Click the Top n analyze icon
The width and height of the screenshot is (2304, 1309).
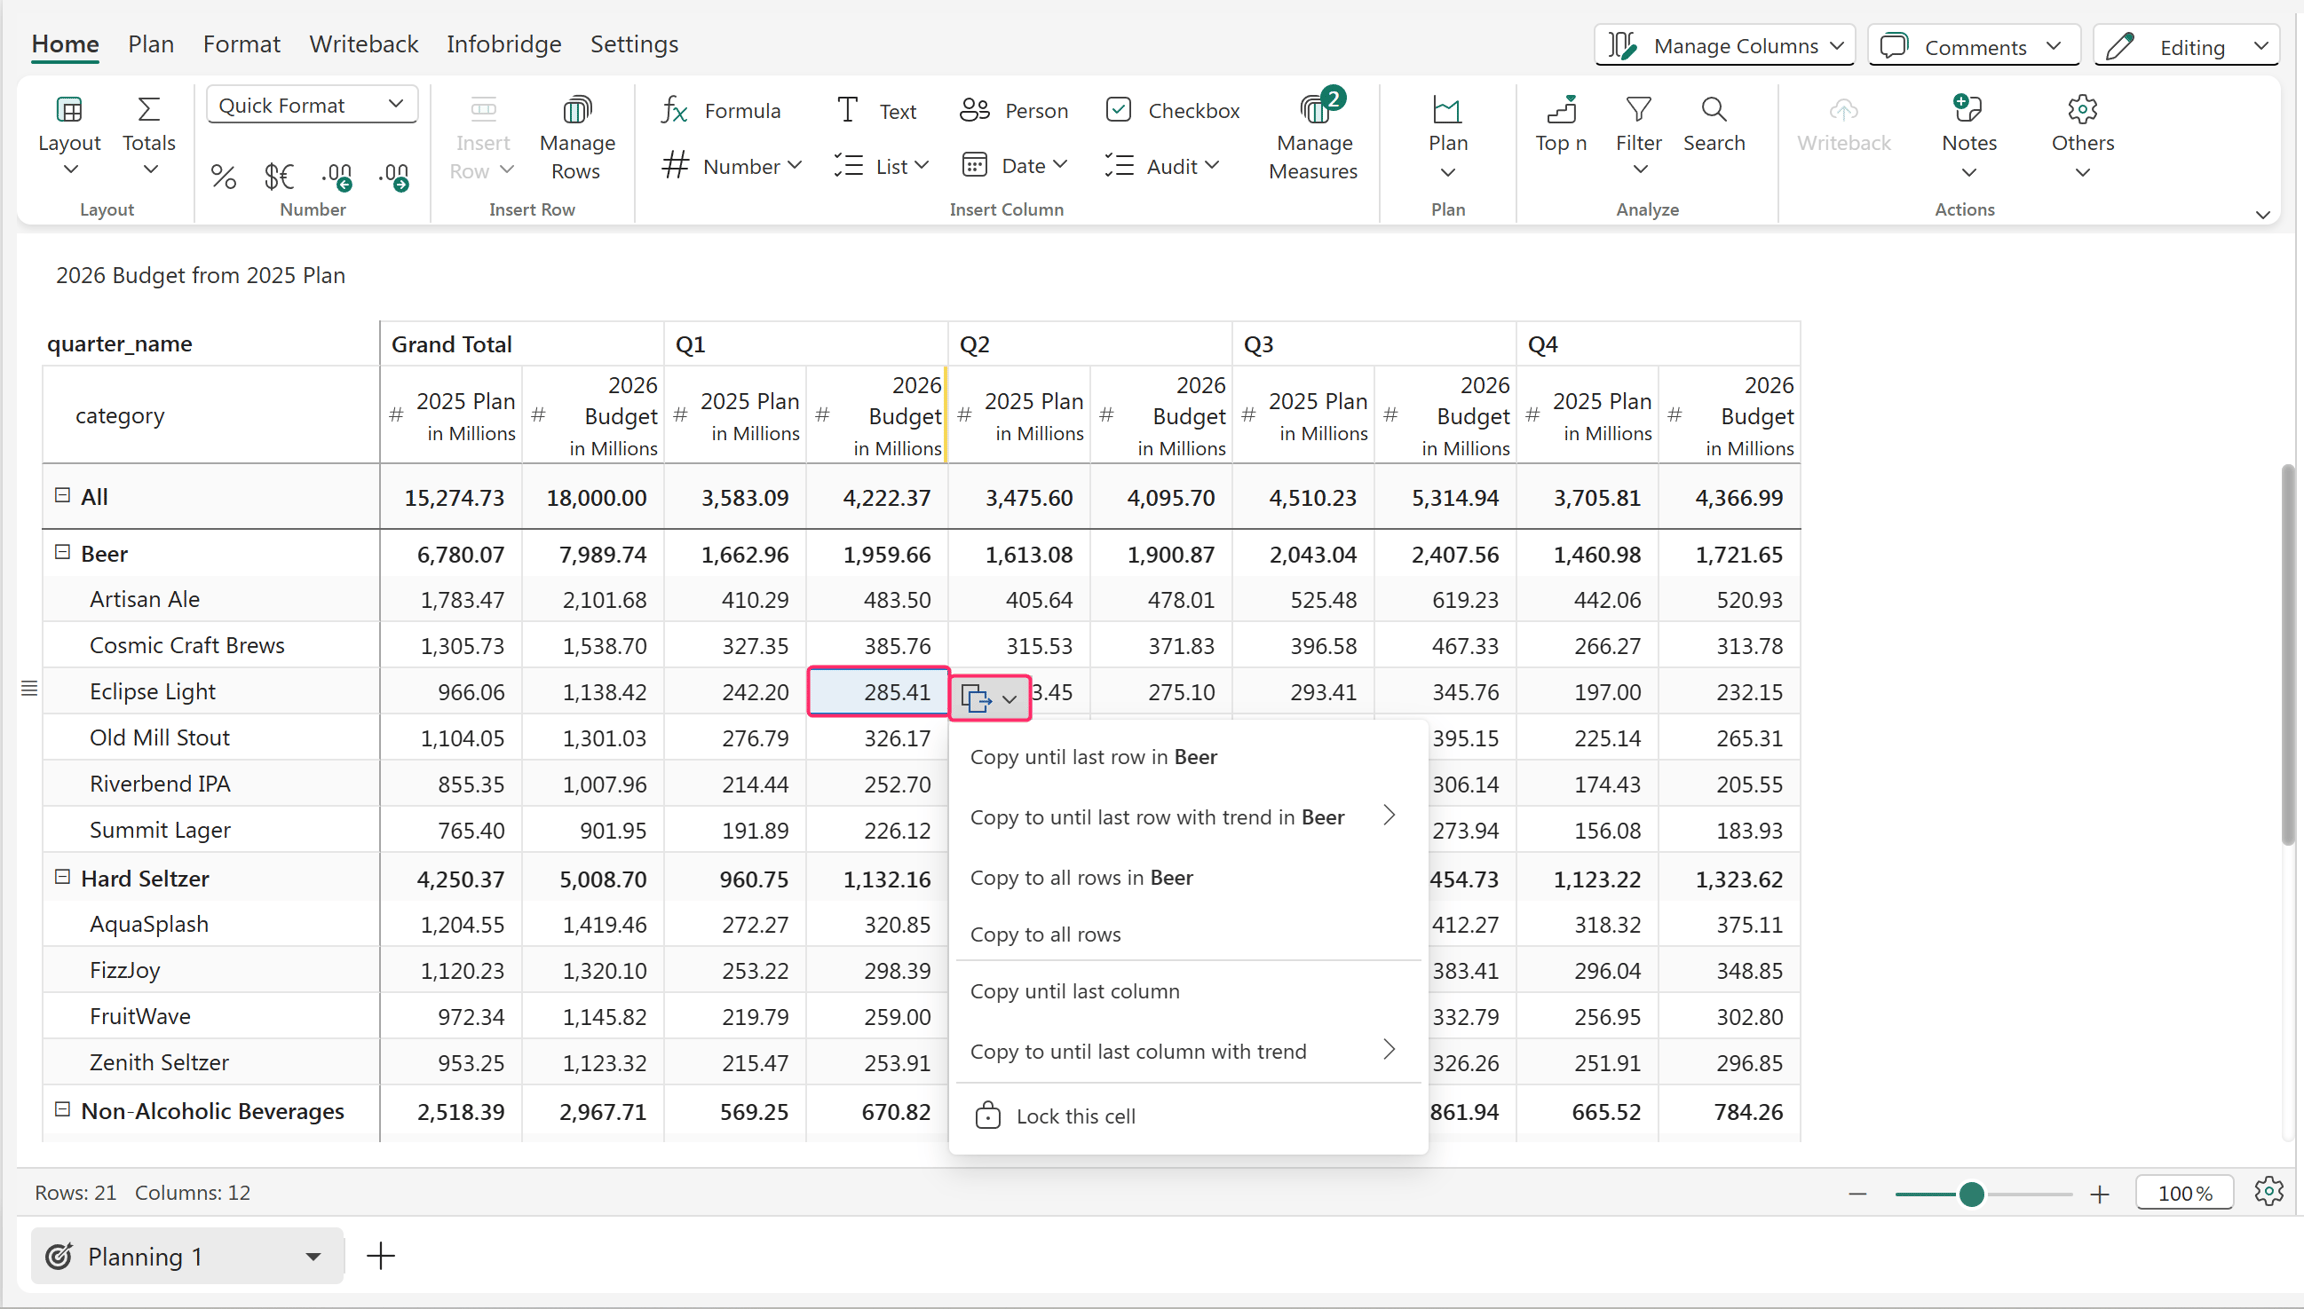(x=1560, y=125)
